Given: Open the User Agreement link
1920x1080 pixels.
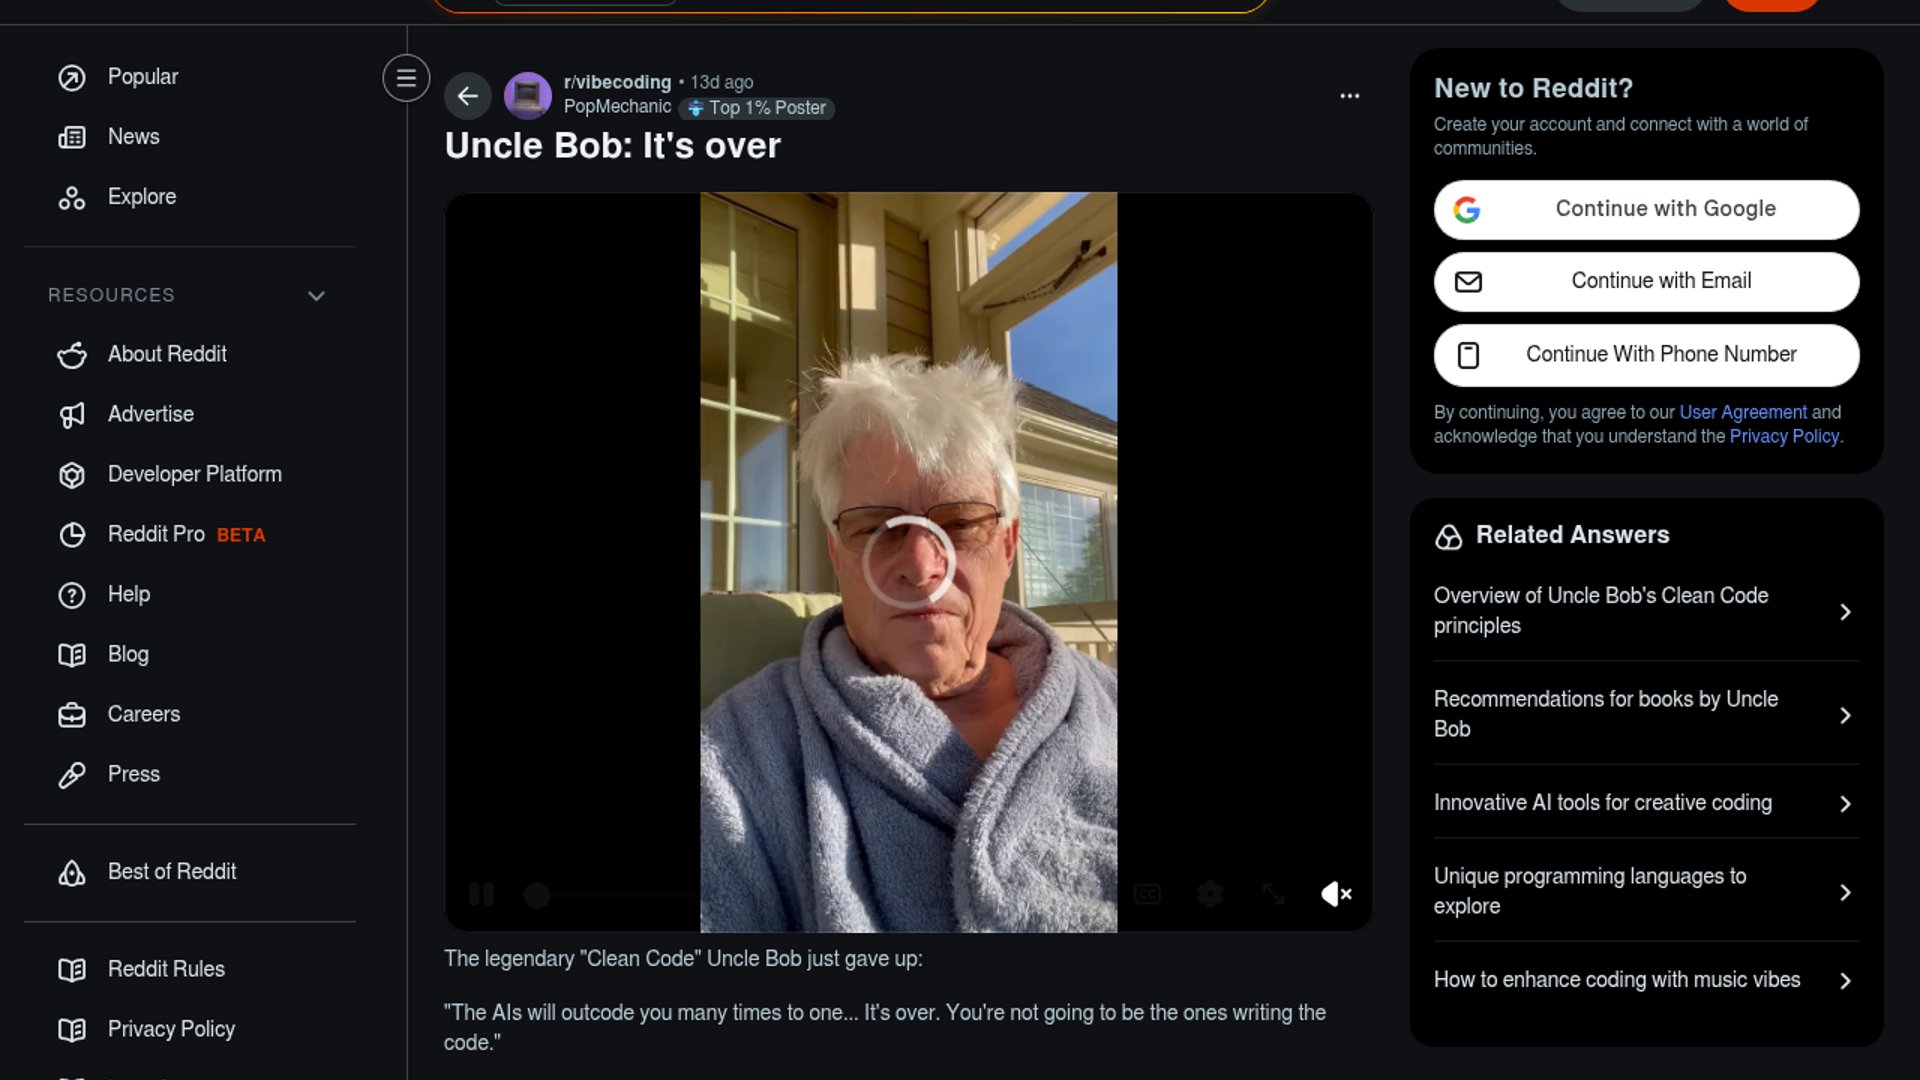Looking at the screenshot, I should click(x=1742, y=412).
